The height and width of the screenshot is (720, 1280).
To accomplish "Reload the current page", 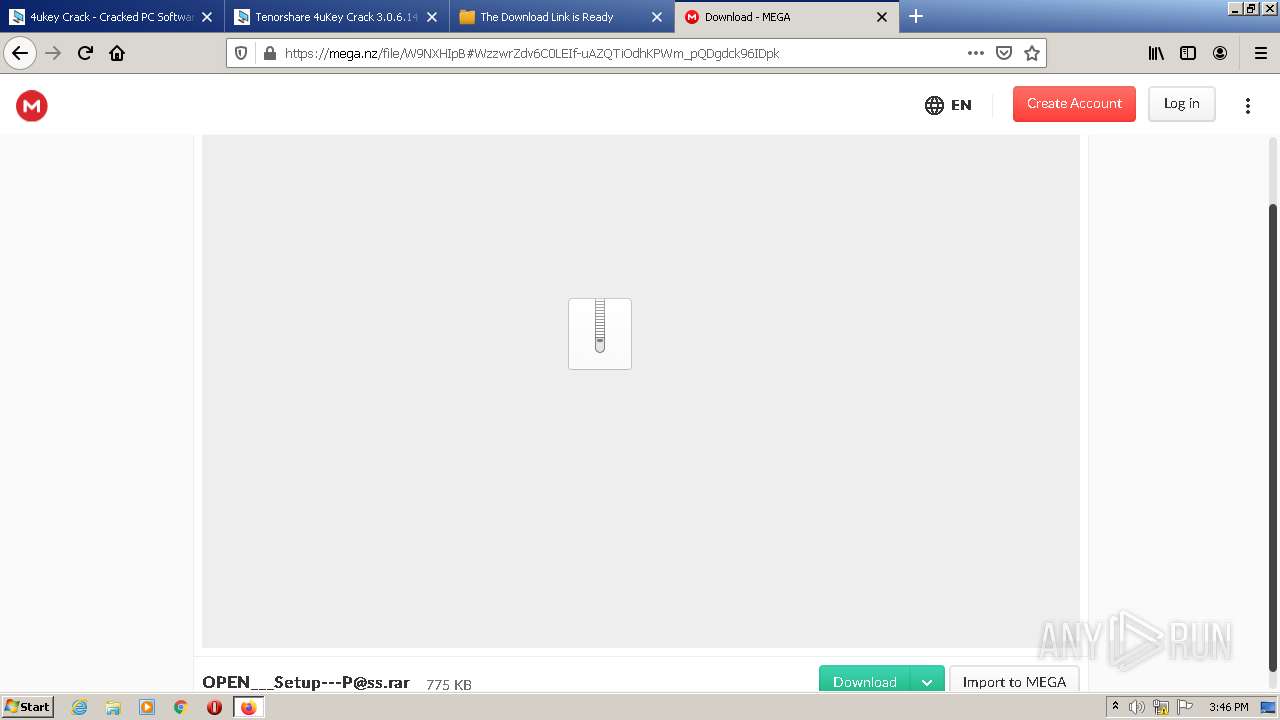I will 85,53.
